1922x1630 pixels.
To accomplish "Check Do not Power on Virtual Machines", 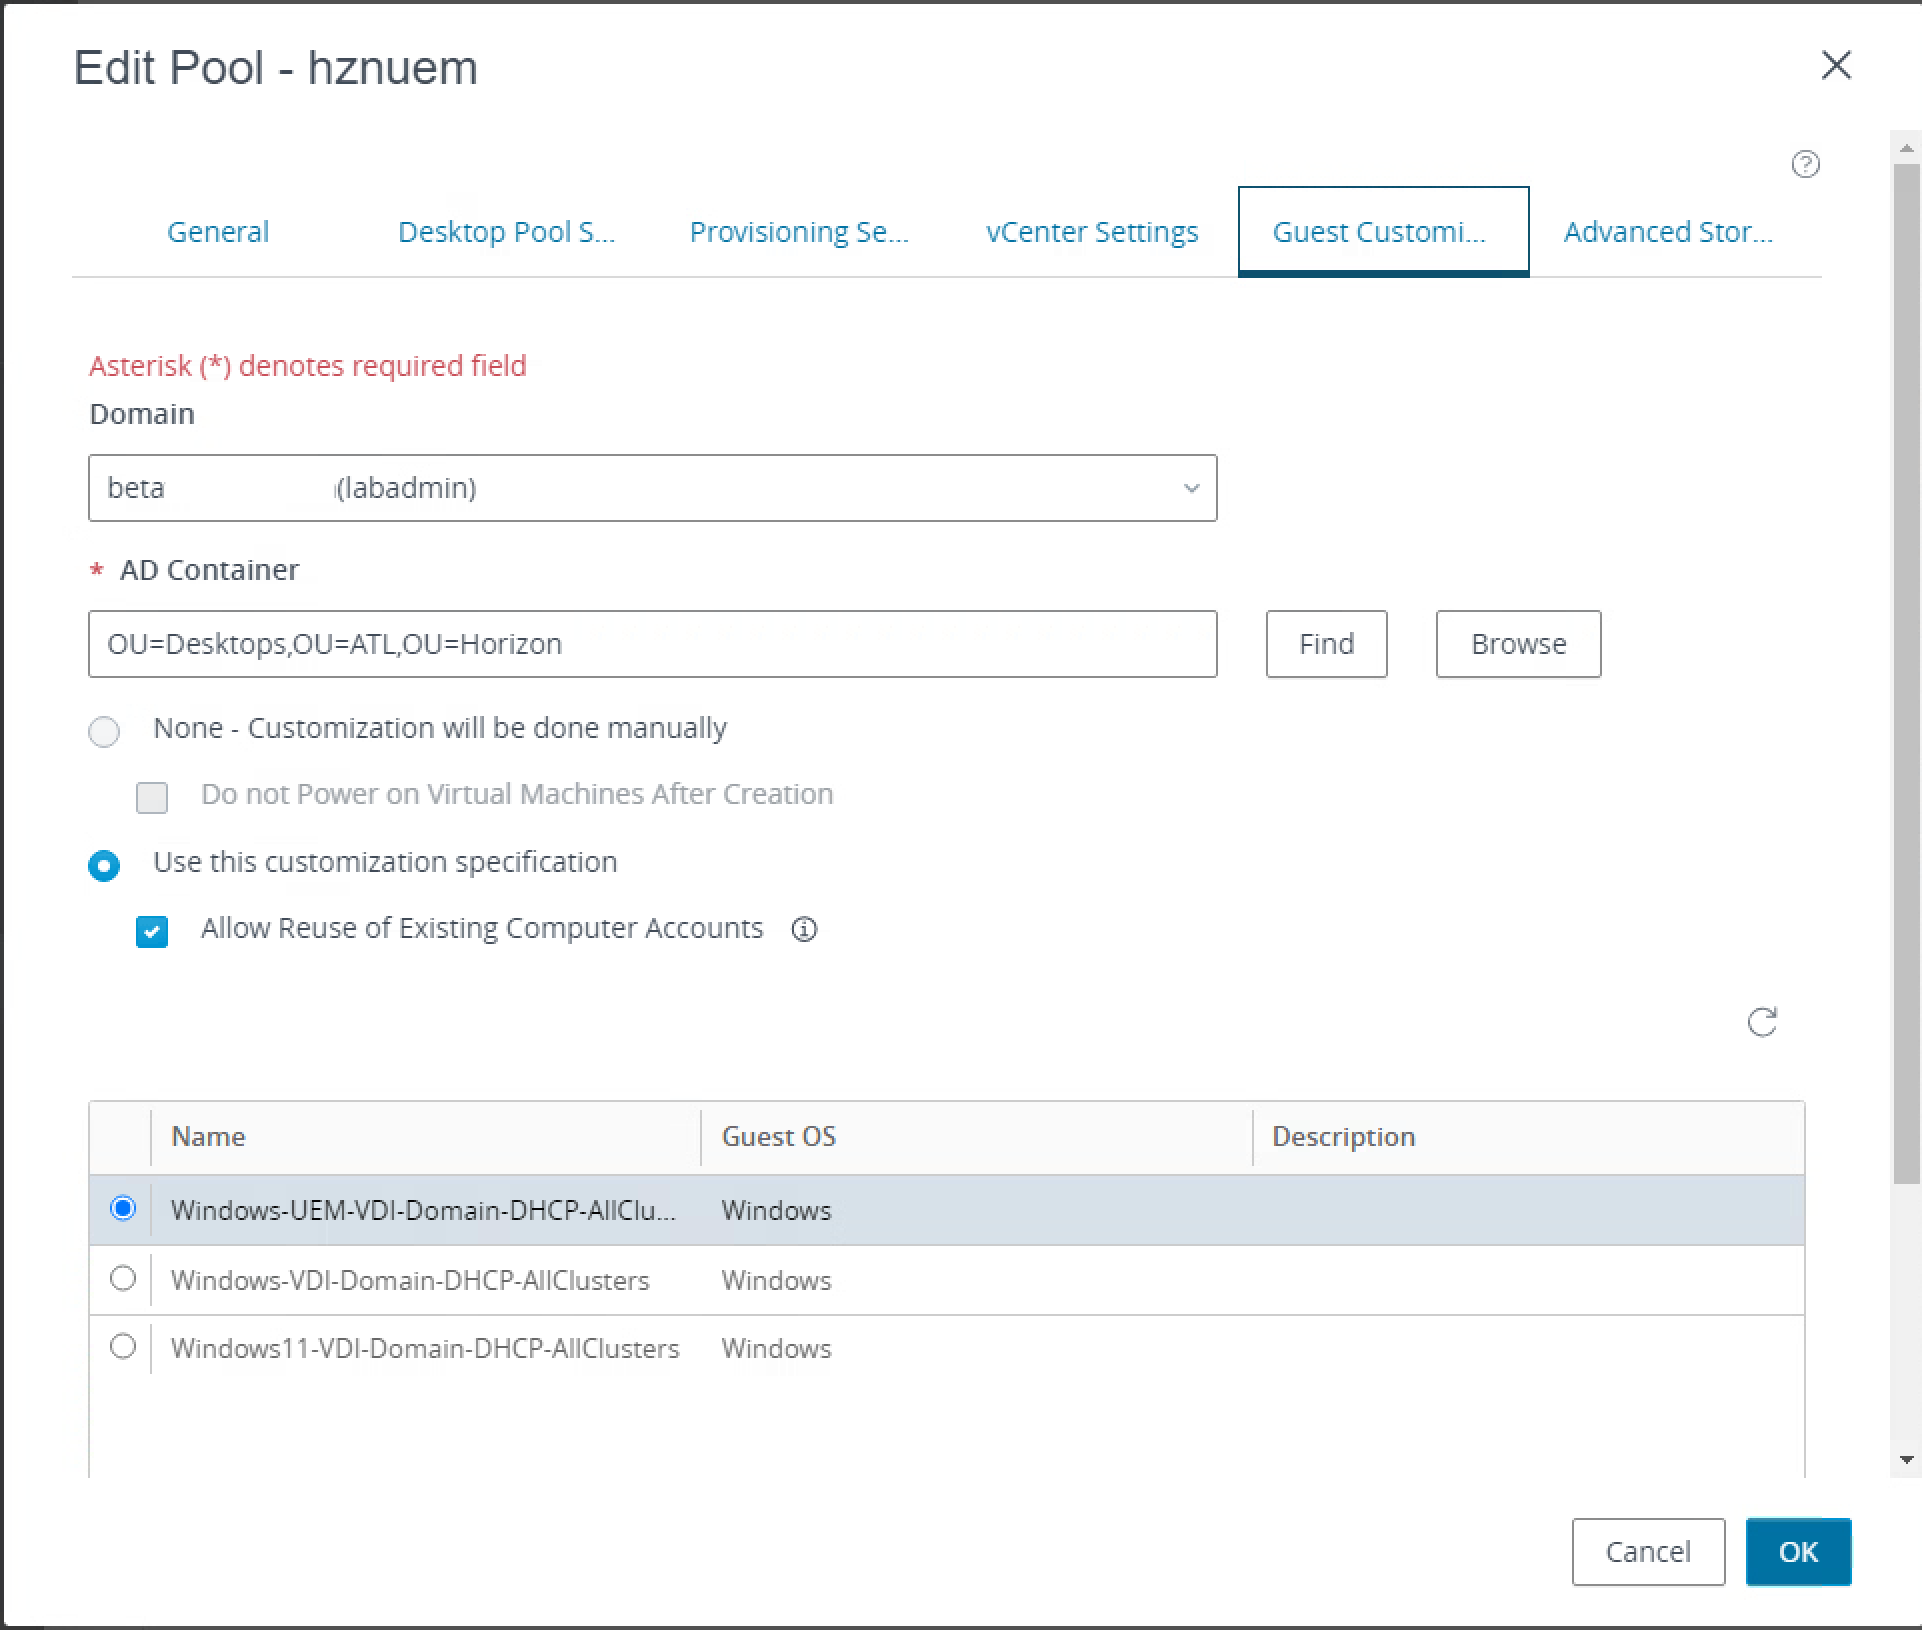I will pyautogui.click(x=152, y=797).
